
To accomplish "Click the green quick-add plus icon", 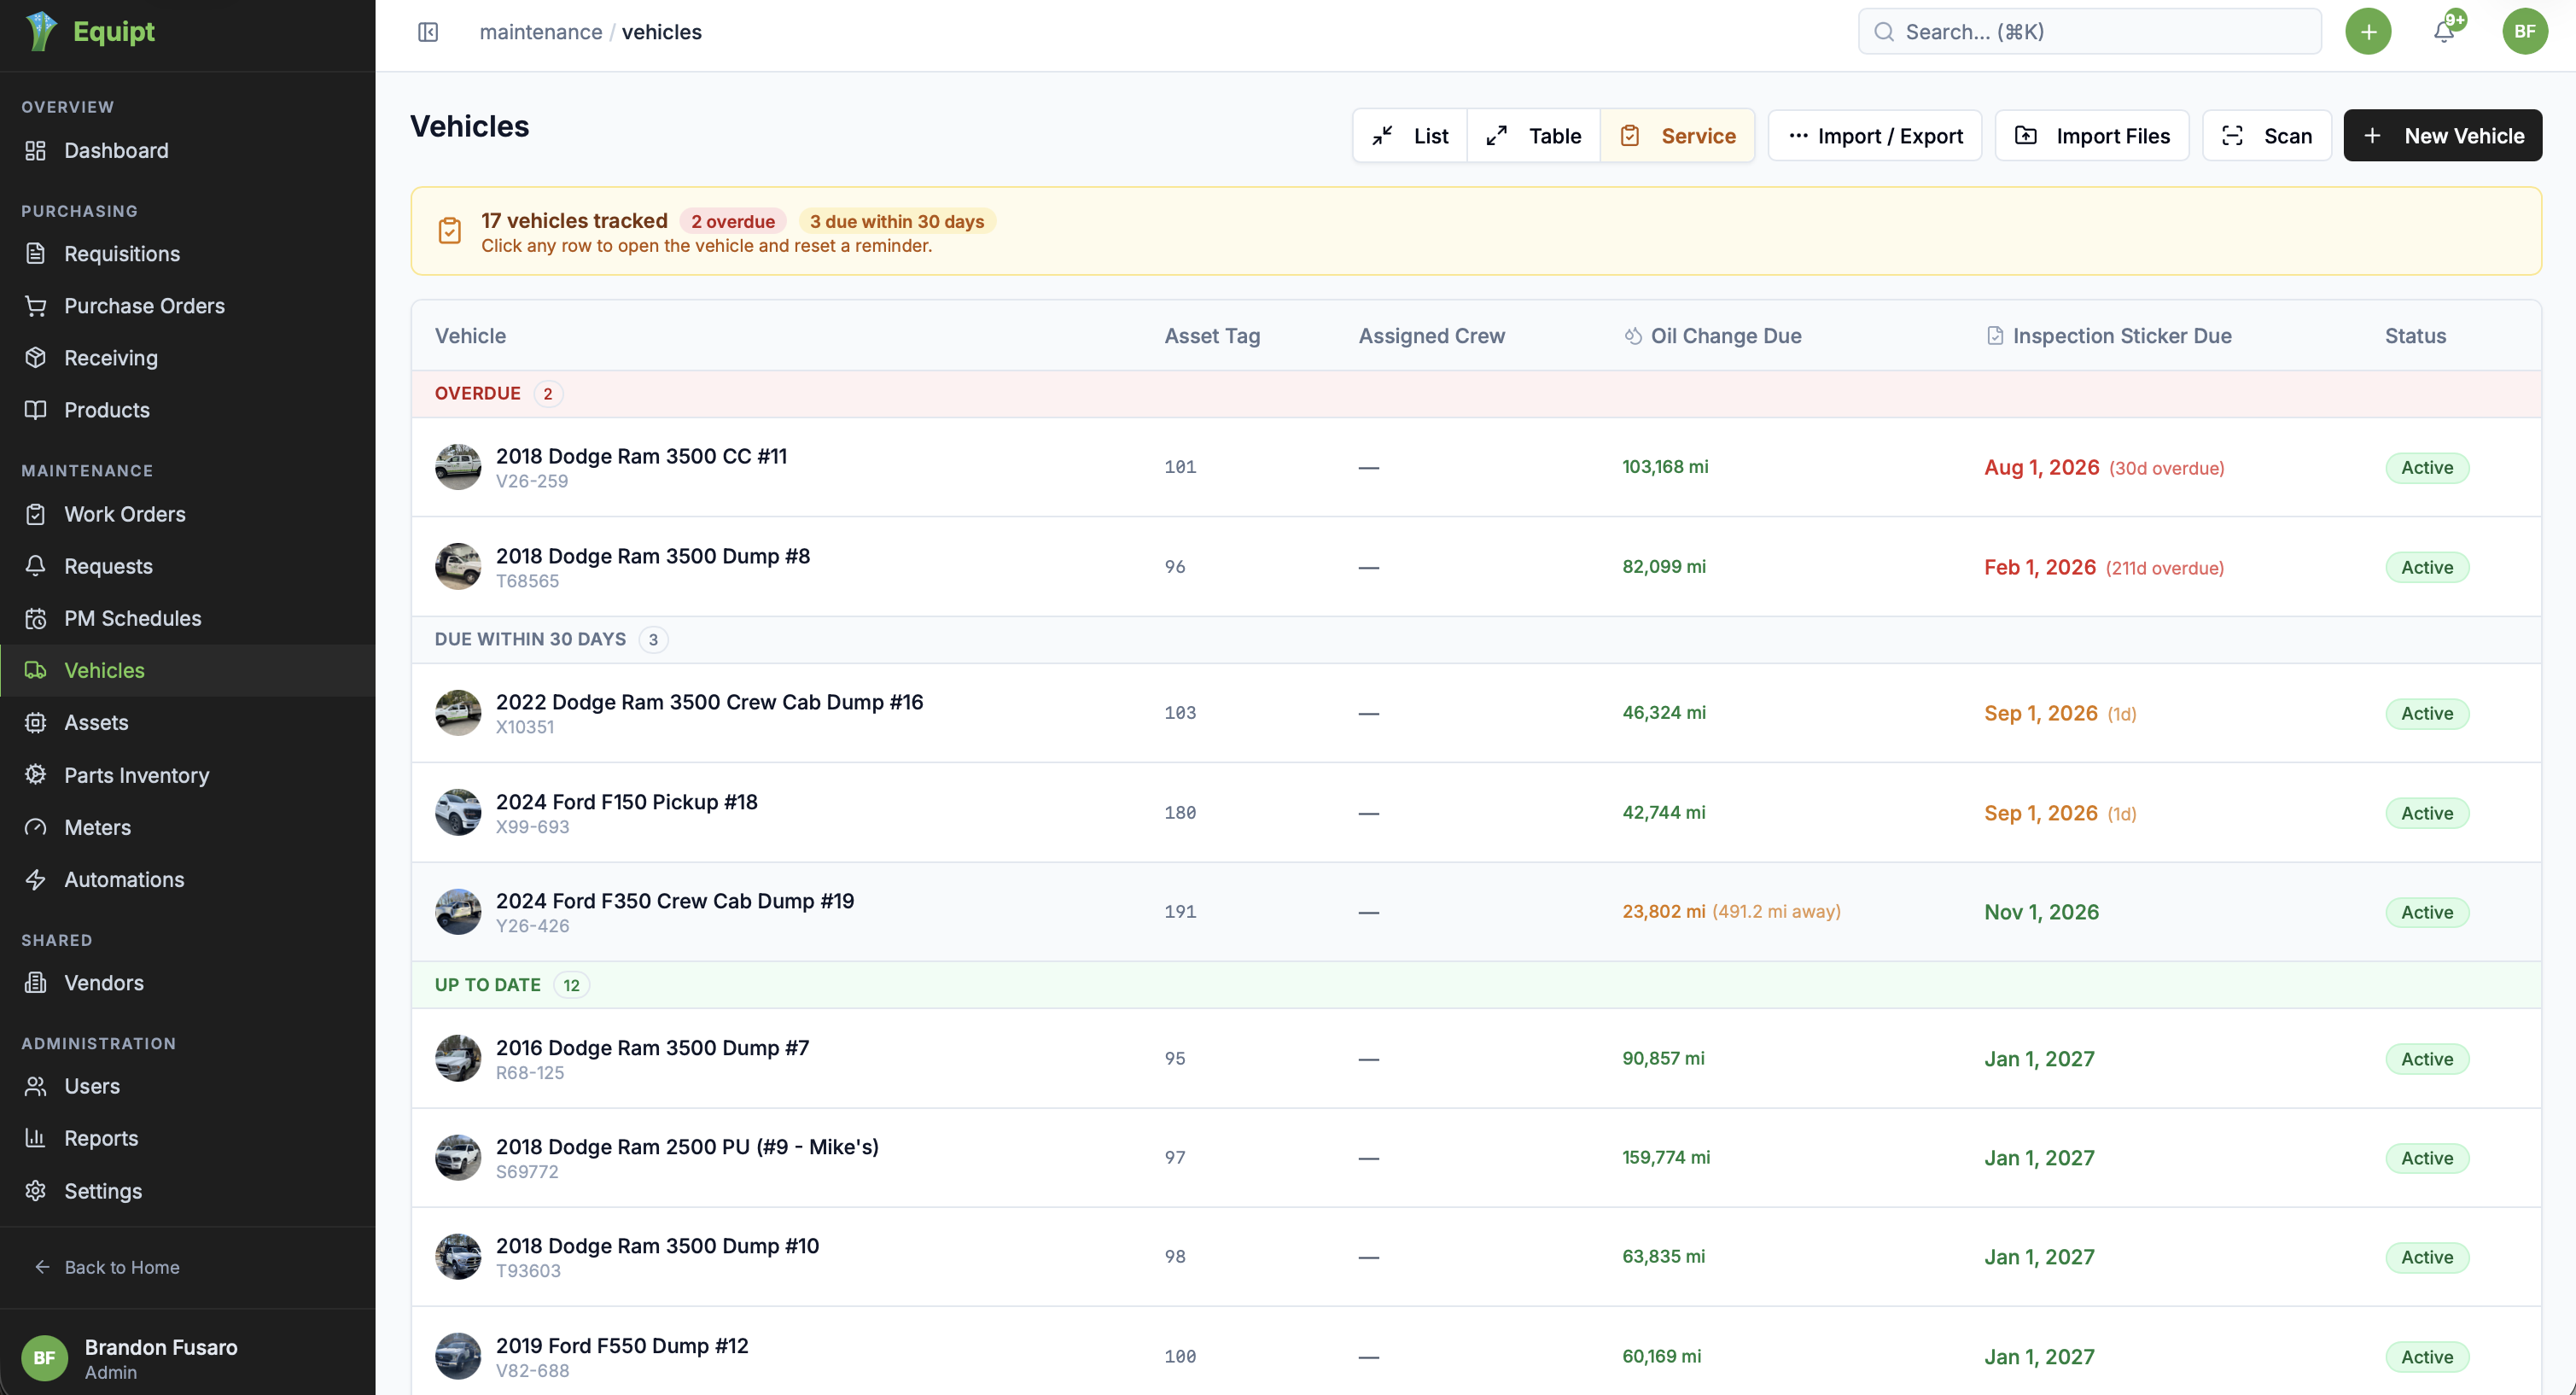I will pyautogui.click(x=2368, y=32).
